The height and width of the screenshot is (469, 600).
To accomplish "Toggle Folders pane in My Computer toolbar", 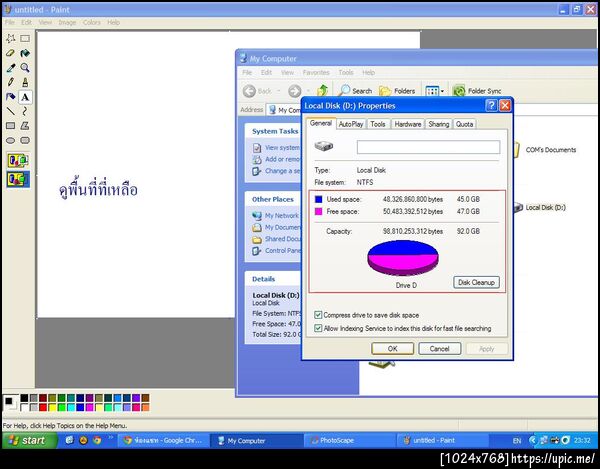I will click(x=397, y=91).
